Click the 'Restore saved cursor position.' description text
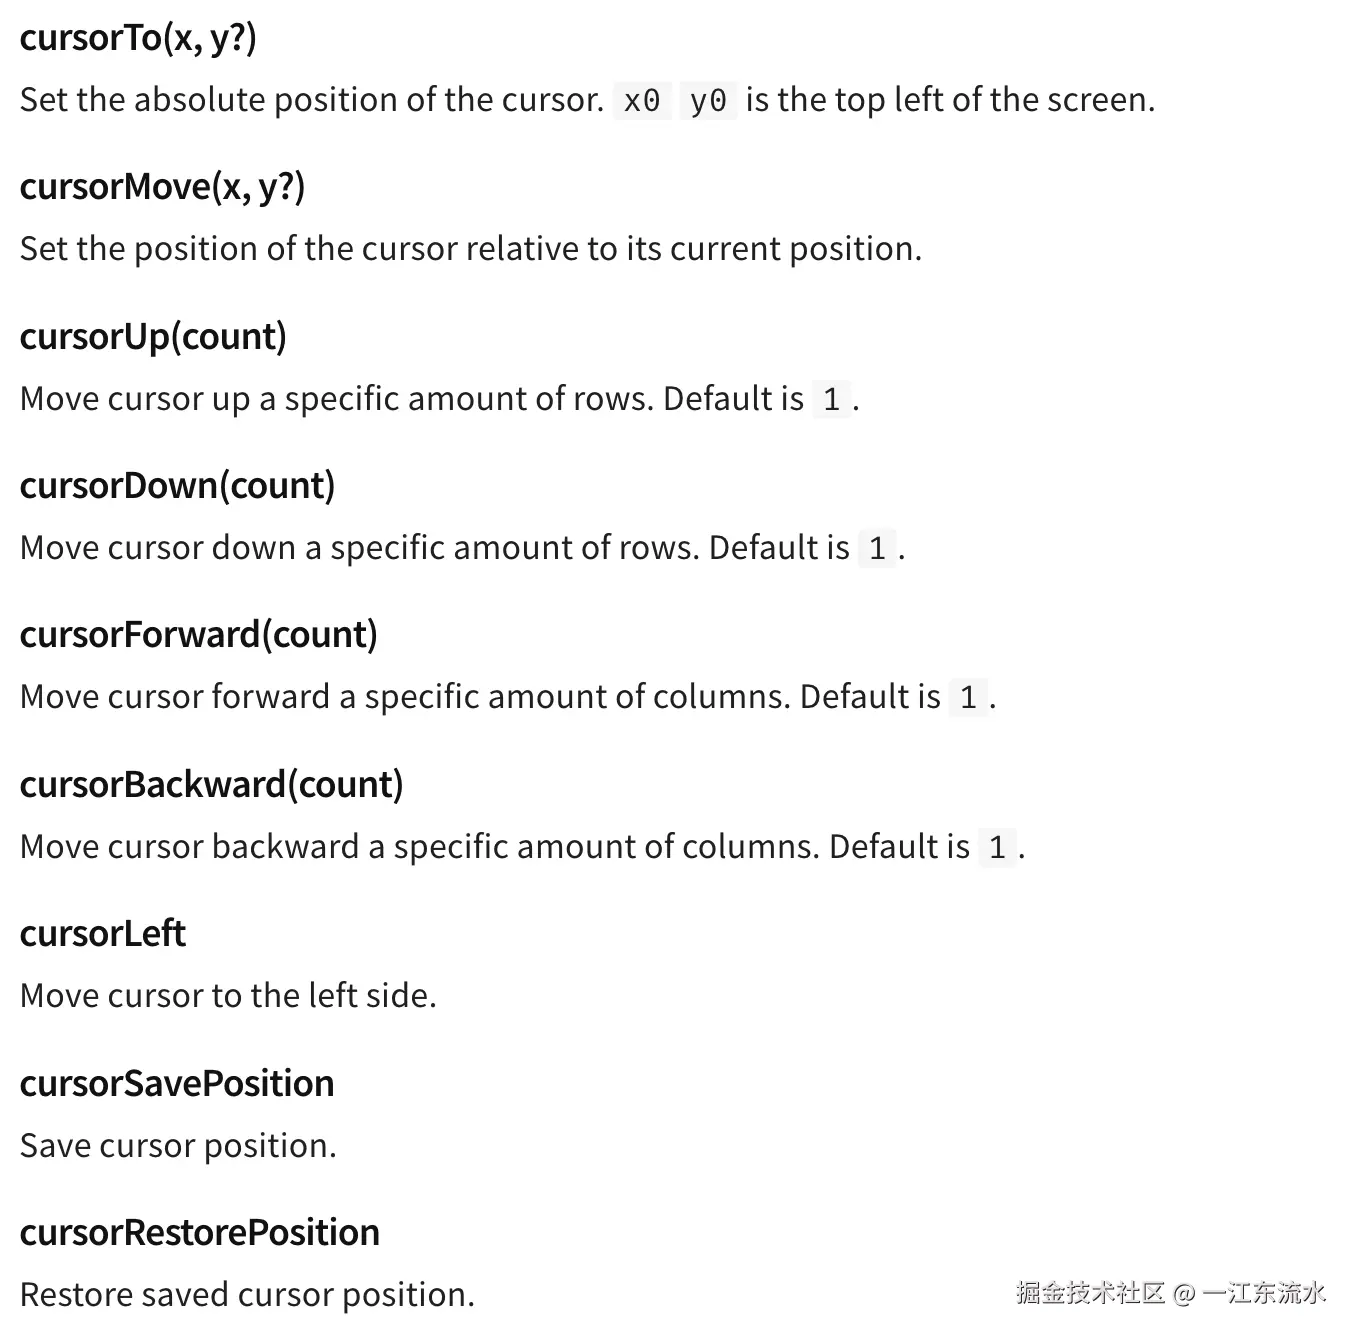 point(247,1295)
